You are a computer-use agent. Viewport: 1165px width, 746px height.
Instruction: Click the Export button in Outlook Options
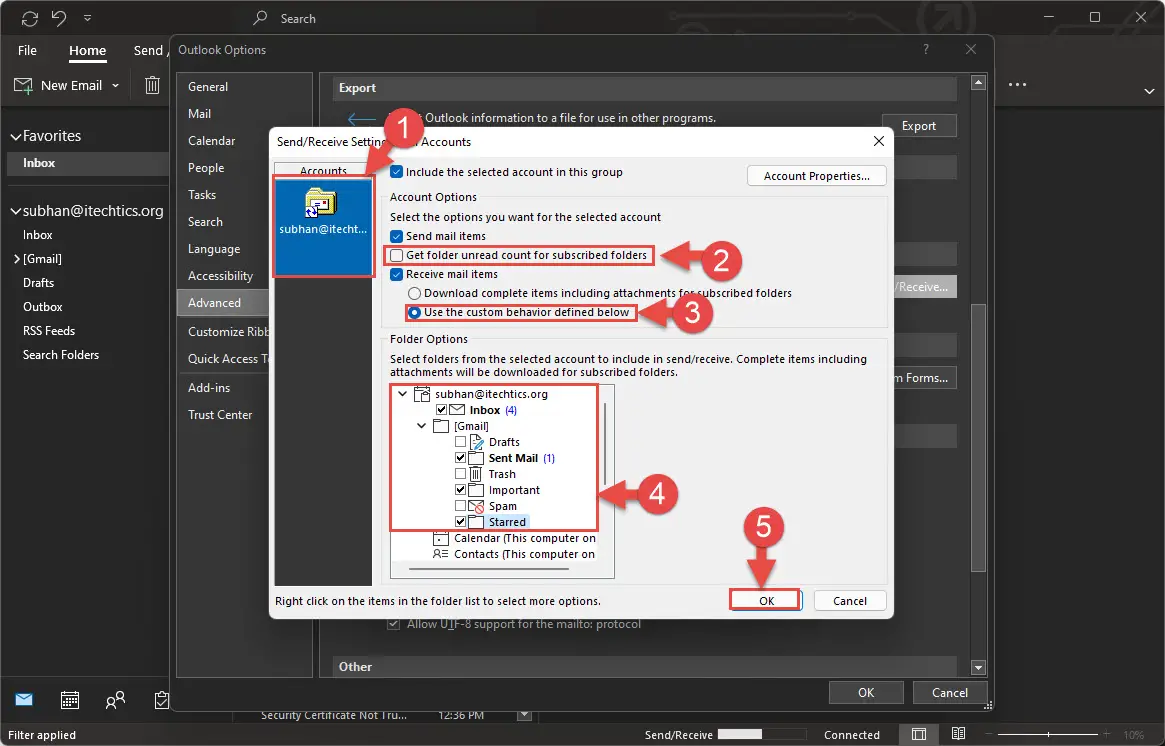click(919, 126)
